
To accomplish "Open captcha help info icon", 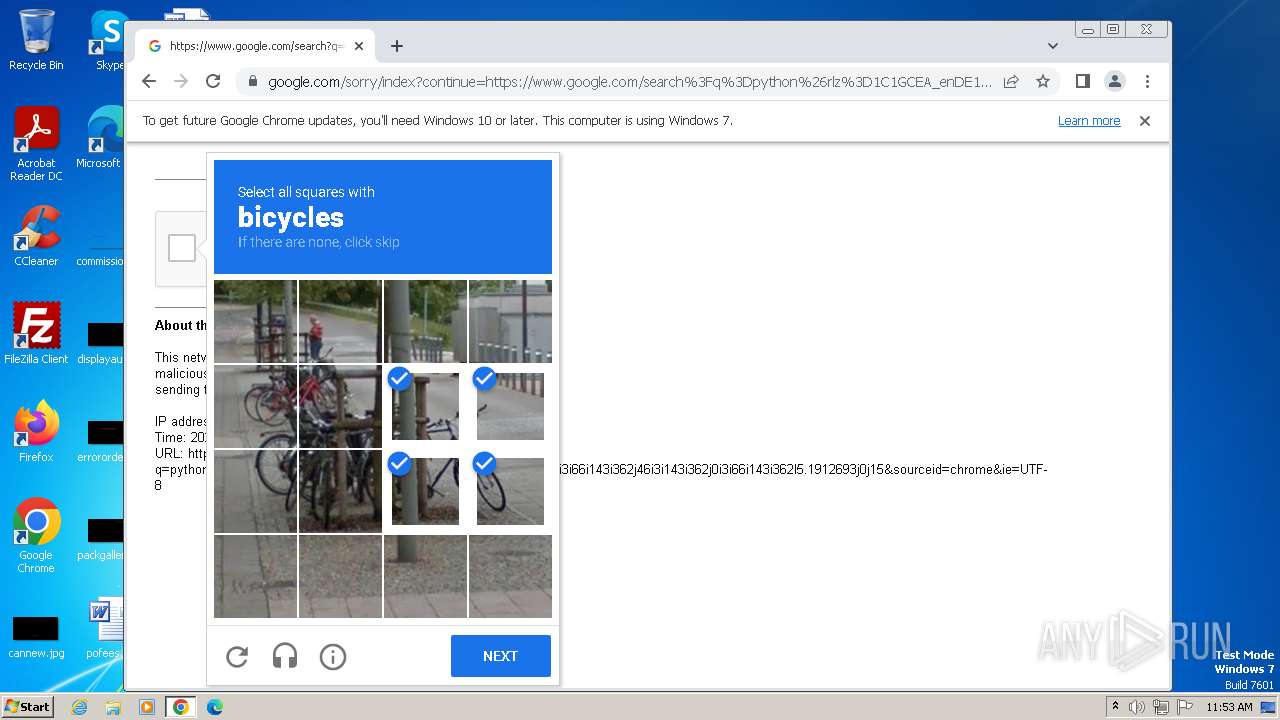I will point(333,657).
